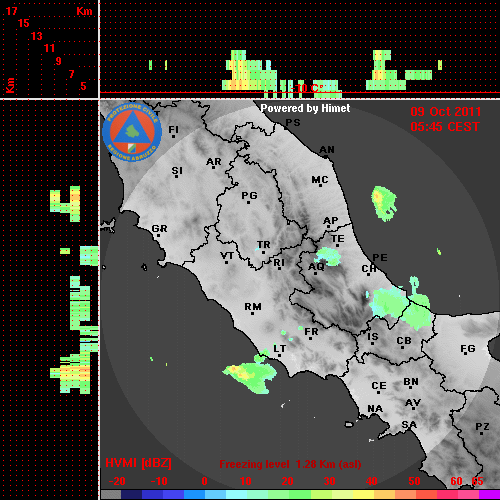Click the SA city label
500x500 pixels.
tap(409, 425)
